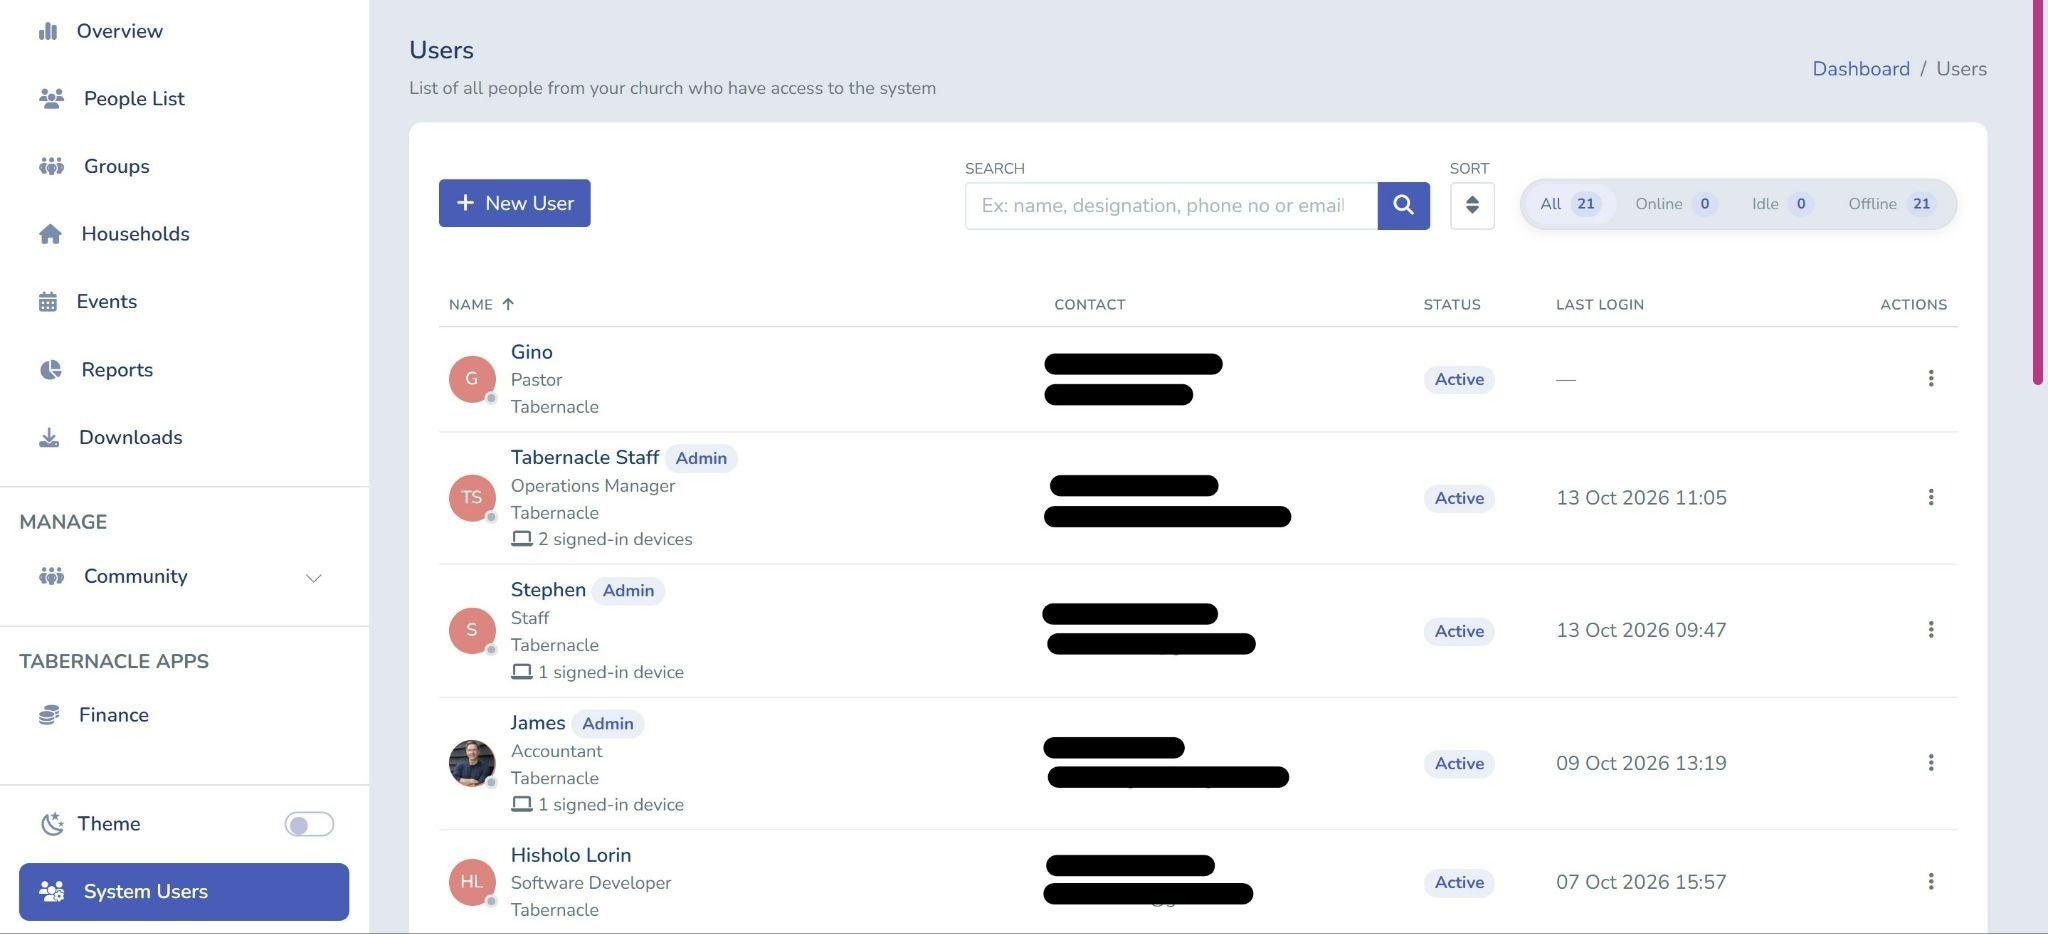Click the Users breadcrumb text
This screenshot has height=934, width=2048.
[x=1961, y=69]
